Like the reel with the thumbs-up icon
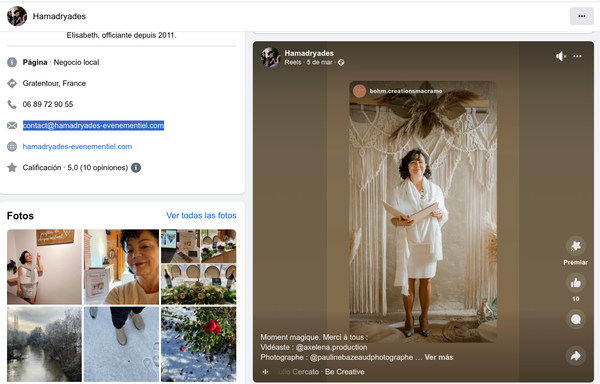This screenshot has height=384, width=600. click(576, 283)
